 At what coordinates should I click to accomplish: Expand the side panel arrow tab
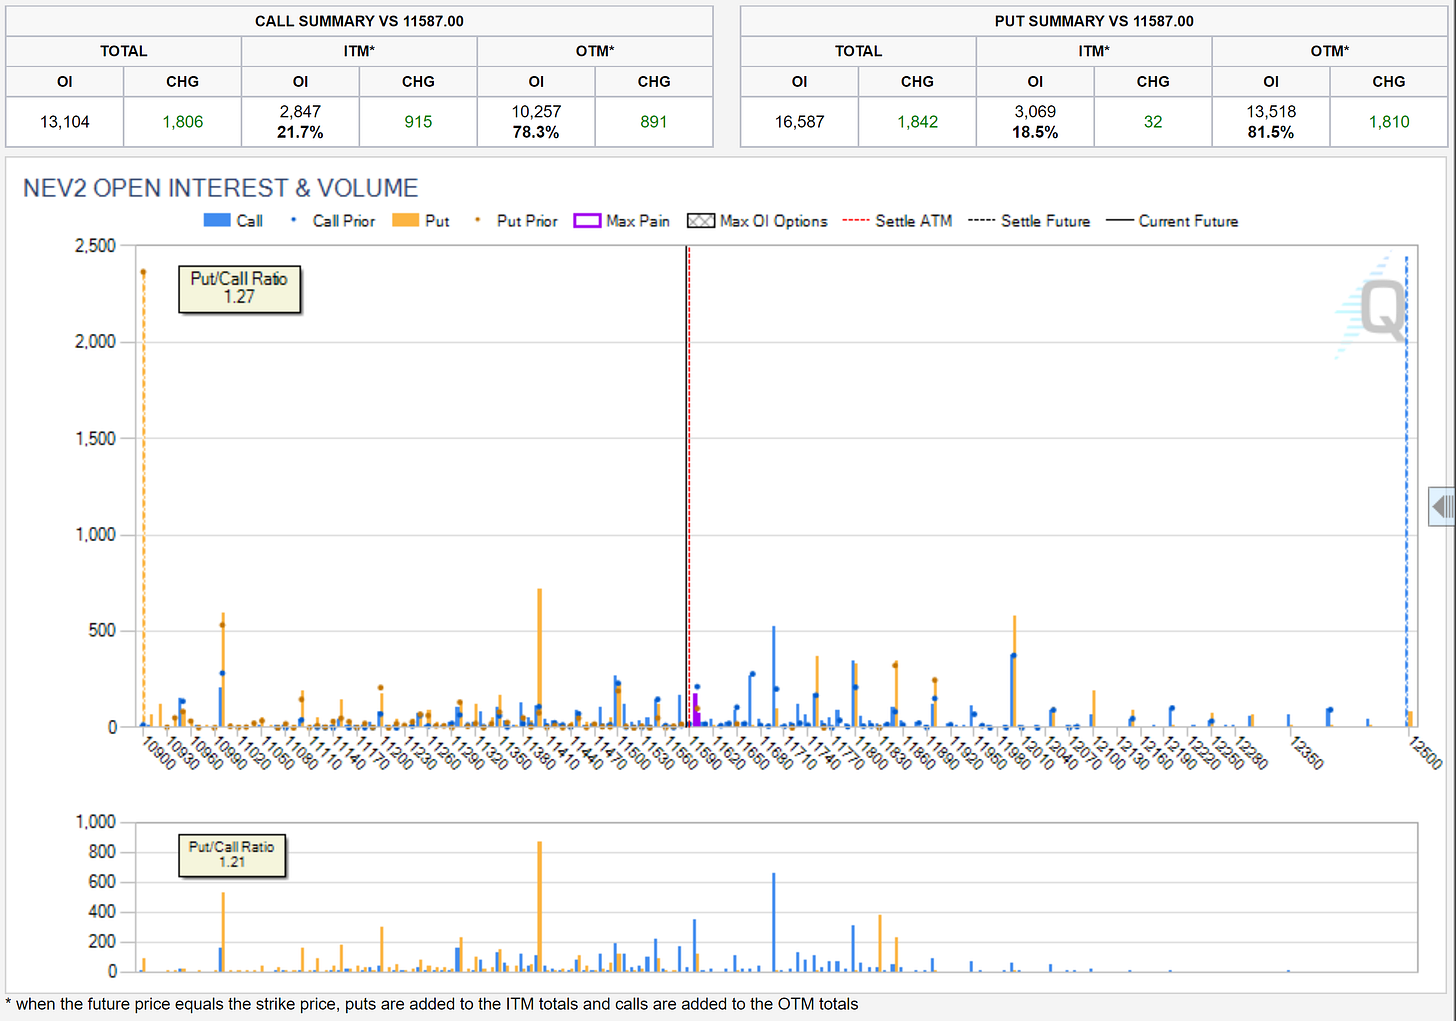pyautogui.click(x=1442, y=507)
